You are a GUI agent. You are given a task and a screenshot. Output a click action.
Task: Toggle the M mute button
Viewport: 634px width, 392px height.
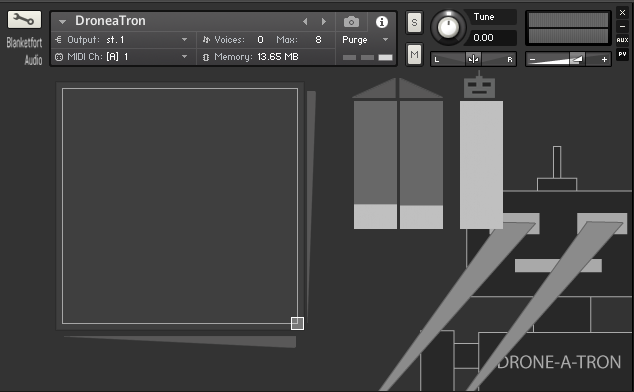click(x=414, y=54)
